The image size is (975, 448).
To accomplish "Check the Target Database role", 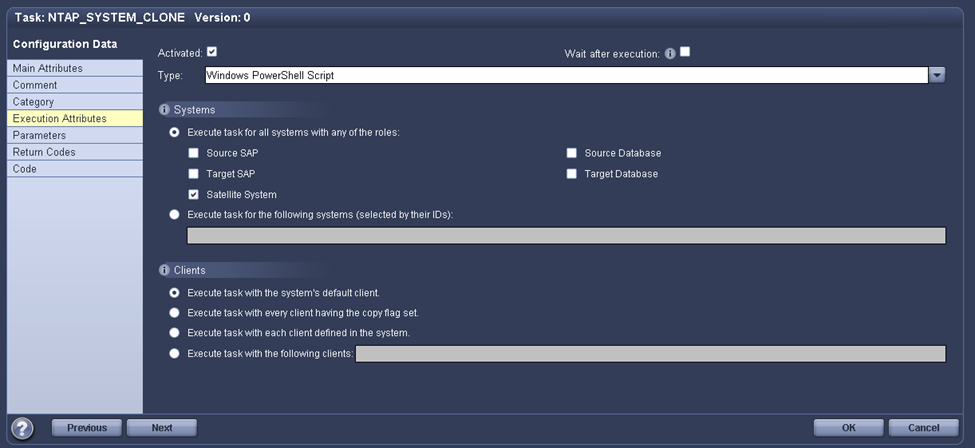I will coord(571,174).
